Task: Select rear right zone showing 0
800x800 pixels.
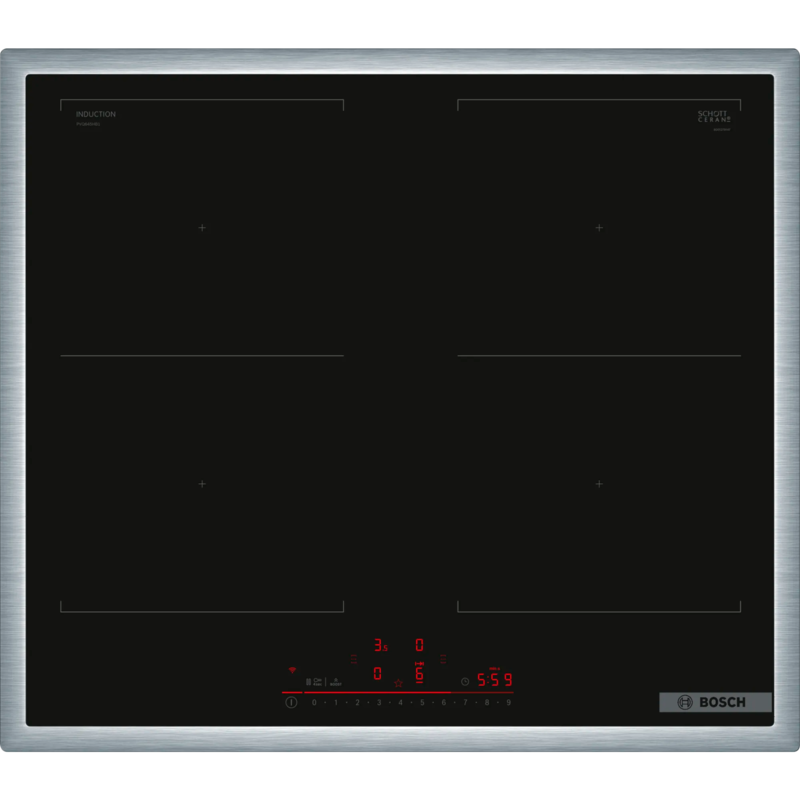Action: 419,646
